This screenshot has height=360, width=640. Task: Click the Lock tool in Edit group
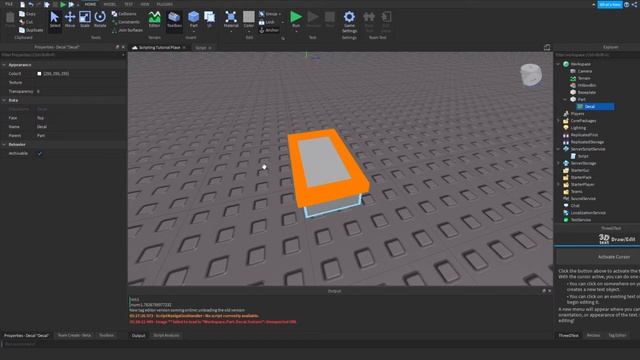(x=267, y=22)
